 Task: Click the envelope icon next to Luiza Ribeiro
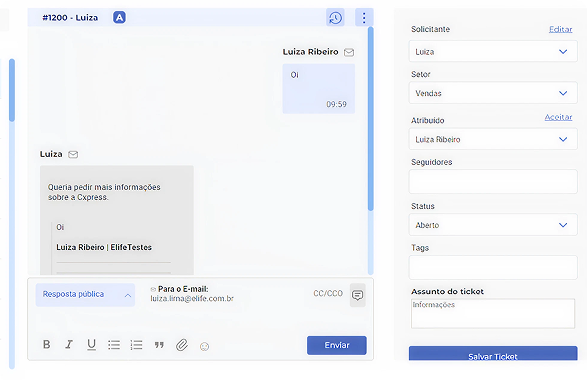tap(349, 52)
